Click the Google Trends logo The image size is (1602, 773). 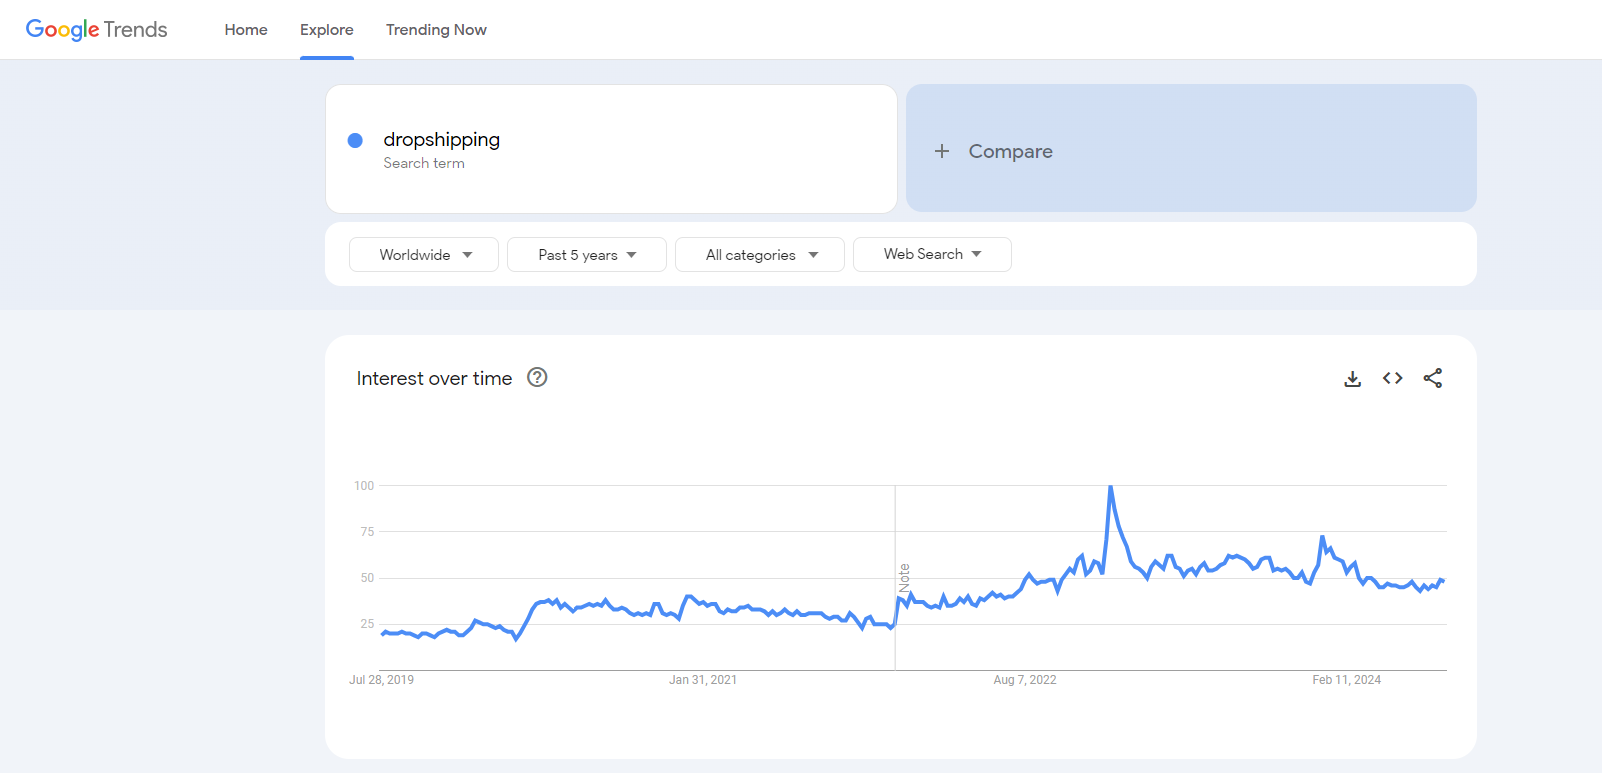(96, 30)
